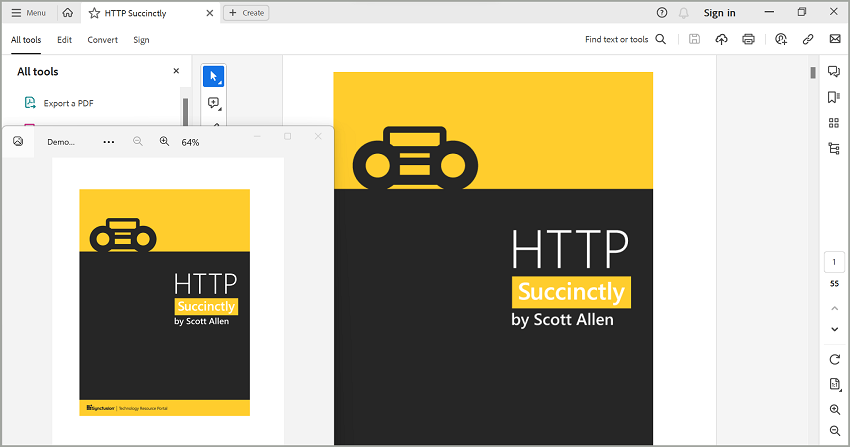Open the Help question mark icon
This screenshot has height=447, width=850.
tap(662, 12)
